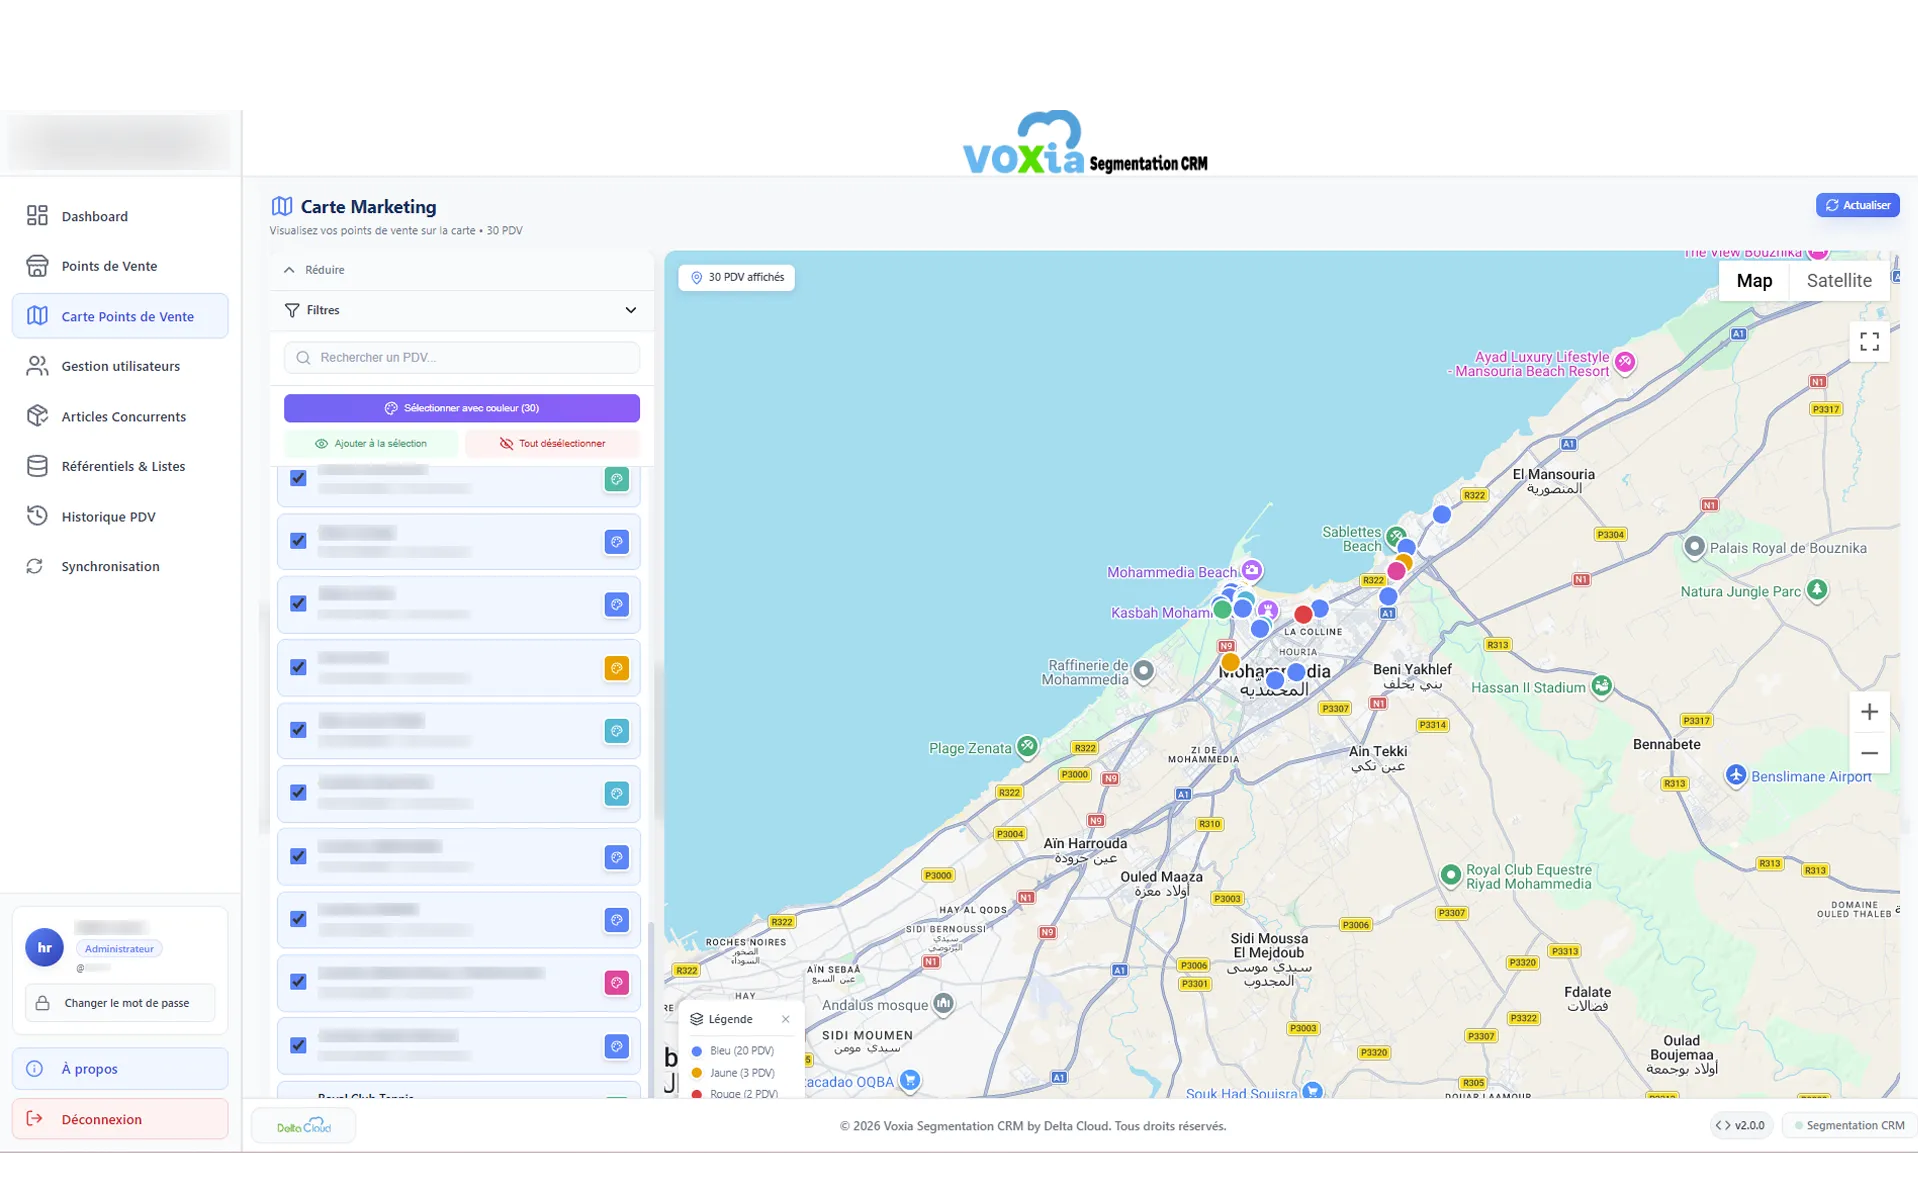The height and width of the screenshot is (1199, 1919).
Task: Click the Sablettes Beach pin icon
Action: [x=1396, y=536]
